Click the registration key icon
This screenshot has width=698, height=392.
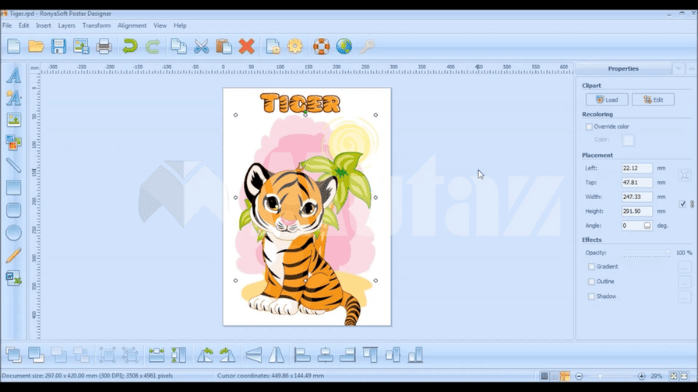click(x=367, y=46)
